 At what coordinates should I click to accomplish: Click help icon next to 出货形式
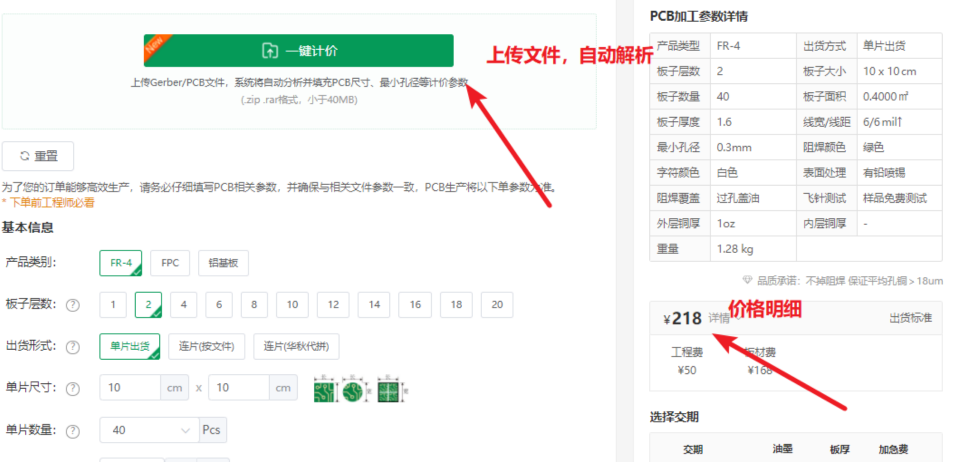point(73,347)
